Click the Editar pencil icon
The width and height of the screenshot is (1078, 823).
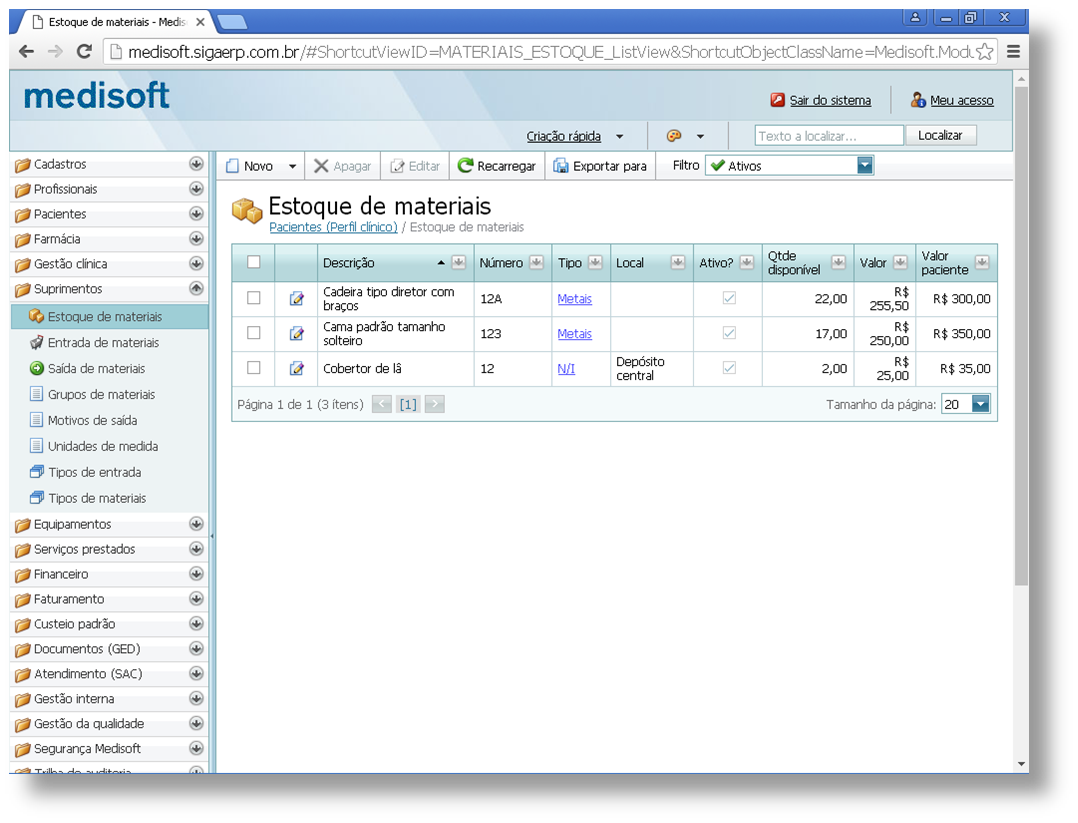[x=397, y=166]
